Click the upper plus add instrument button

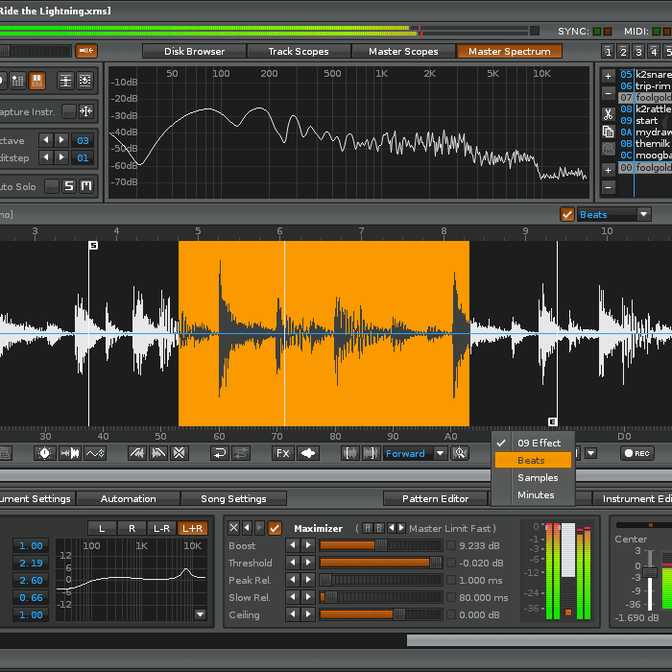click(x=608, y=77)
